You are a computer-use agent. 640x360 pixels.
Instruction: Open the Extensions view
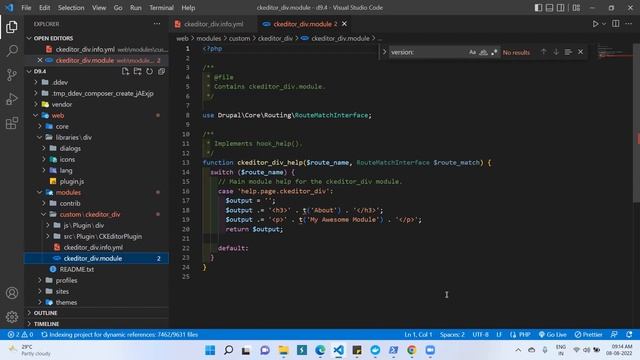pos(12,123)
